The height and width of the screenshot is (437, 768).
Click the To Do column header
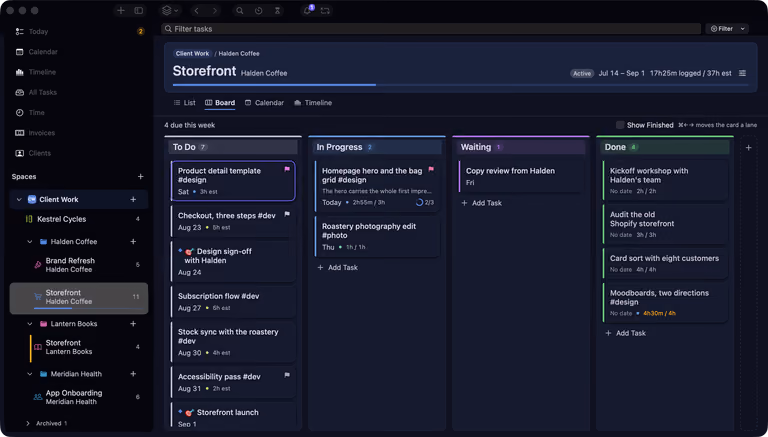pos(233,147)
